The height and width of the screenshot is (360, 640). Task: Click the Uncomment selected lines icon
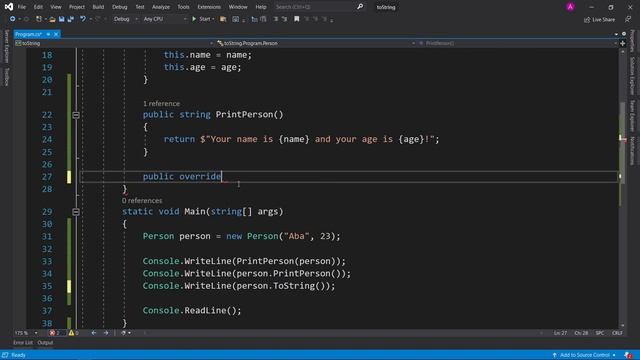click(x=284, y=19)
